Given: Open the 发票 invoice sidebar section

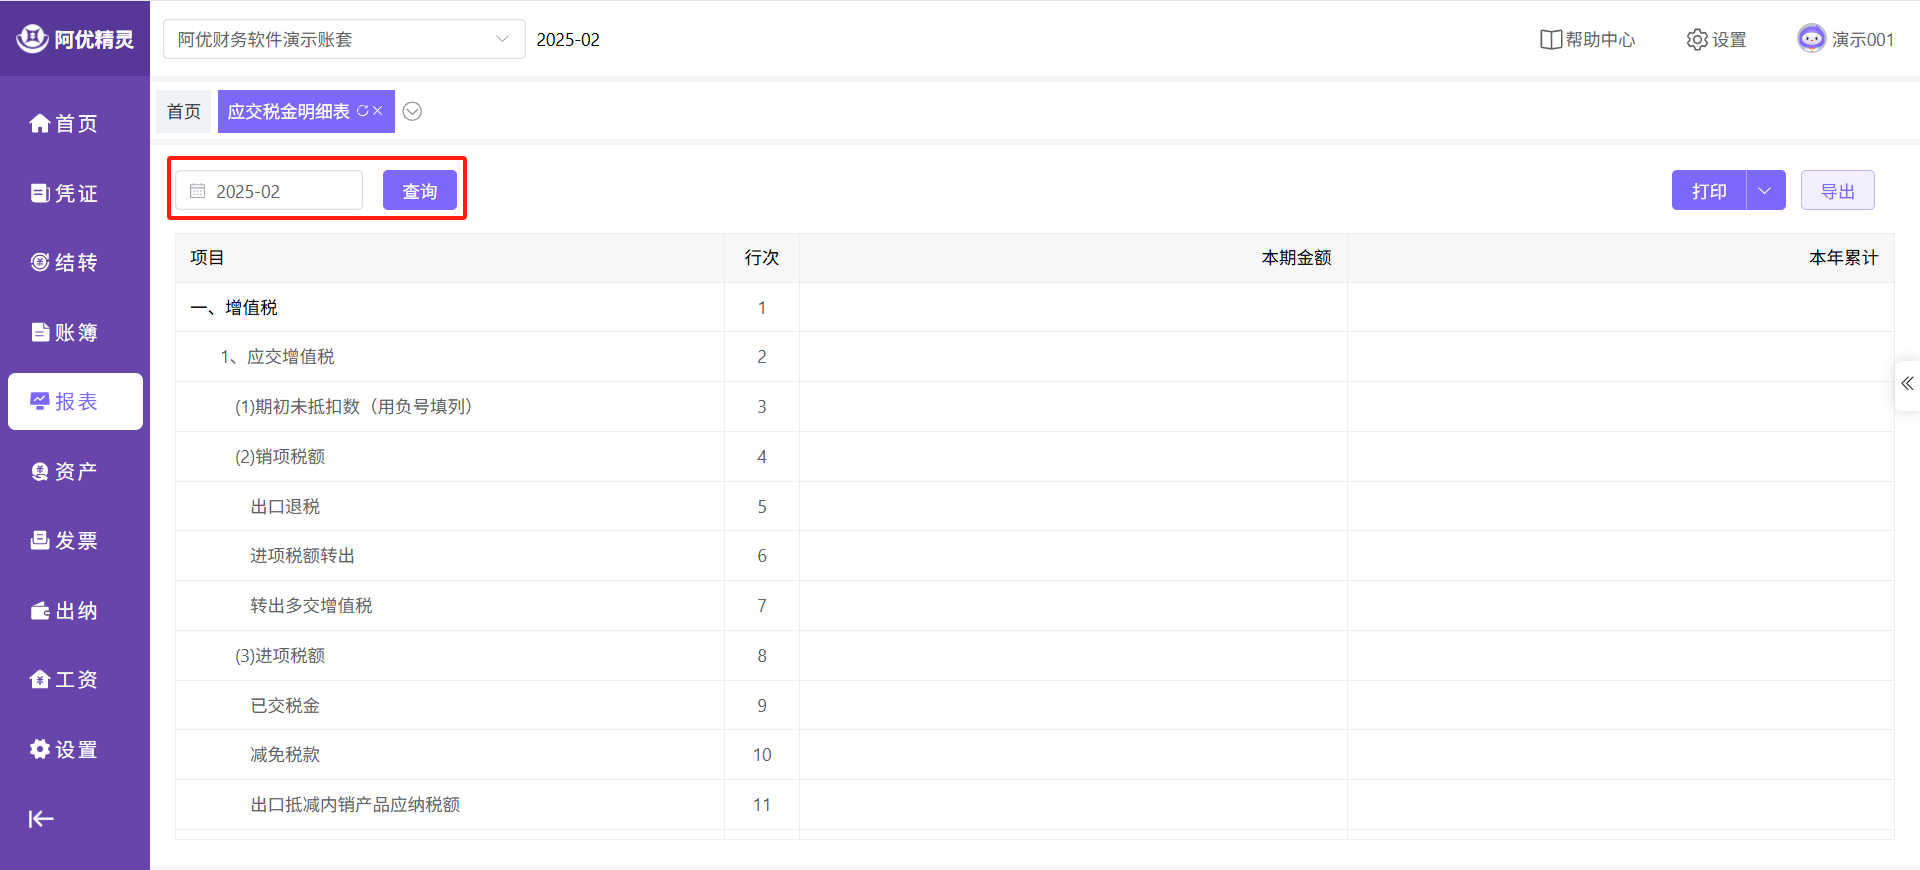Looking at the screenshot, I should point(64,540).
